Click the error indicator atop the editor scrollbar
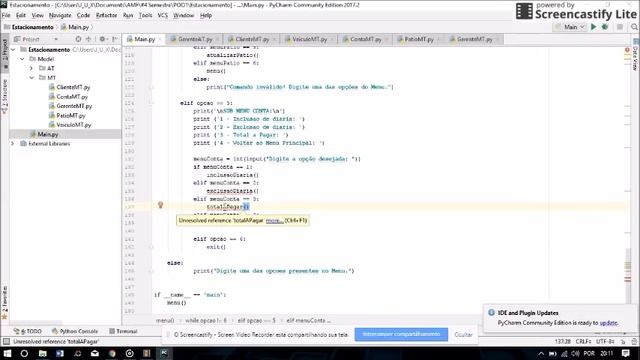This screenshot has height=360, width=640. tap(627, 50)
